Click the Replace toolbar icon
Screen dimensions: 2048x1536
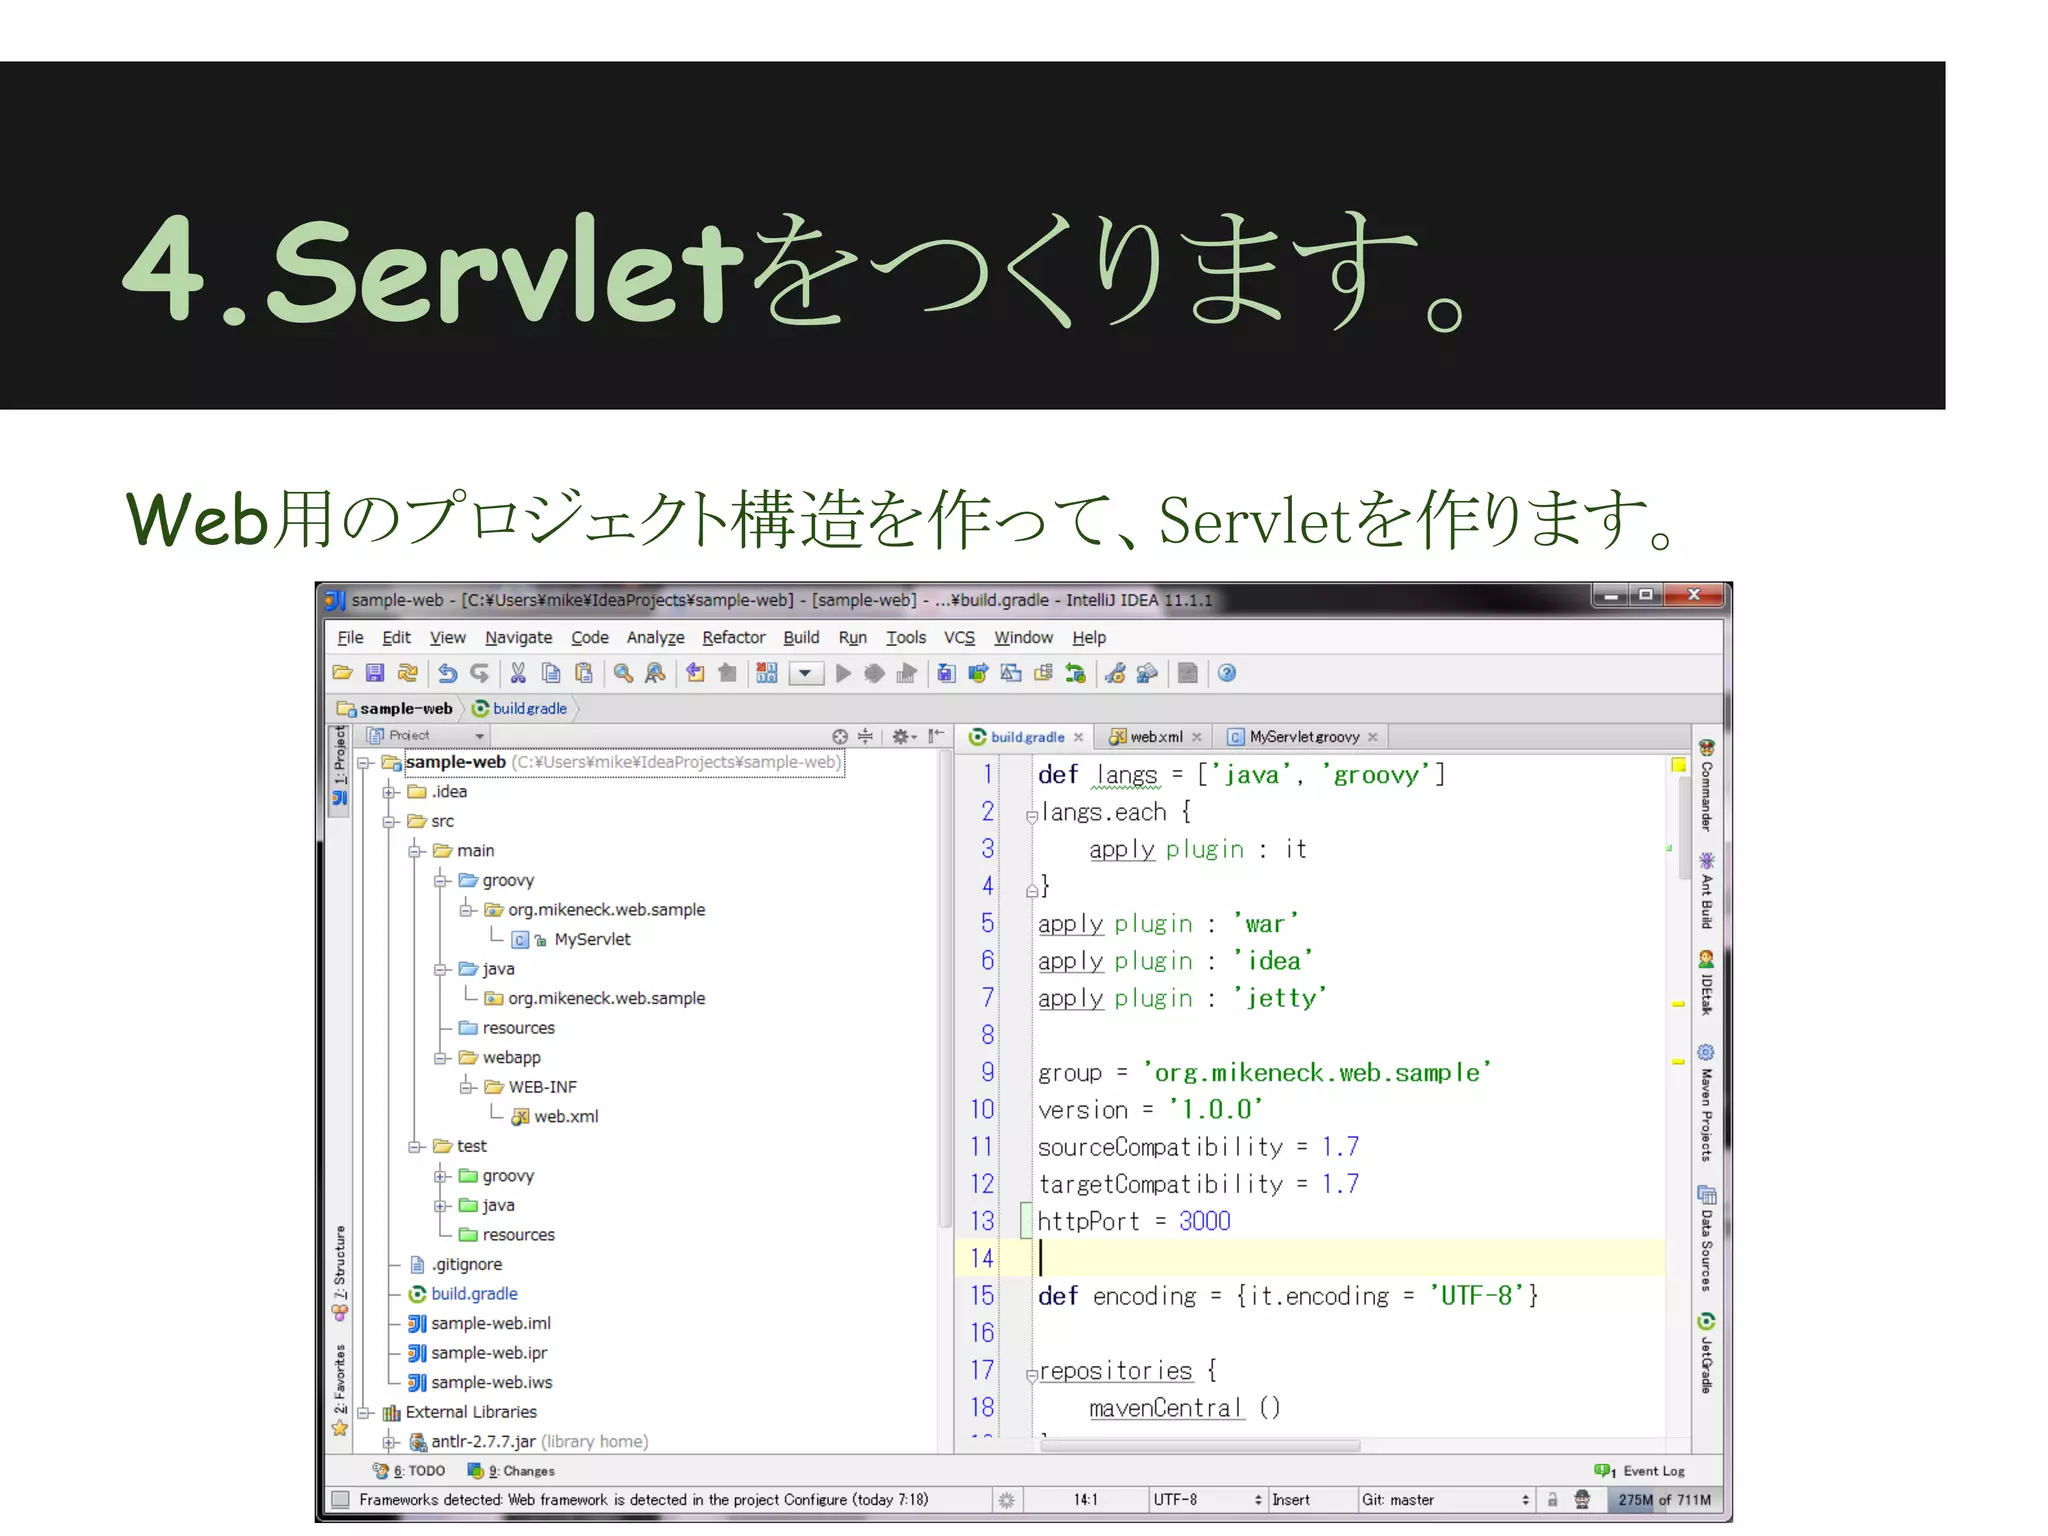pos(655,673)
